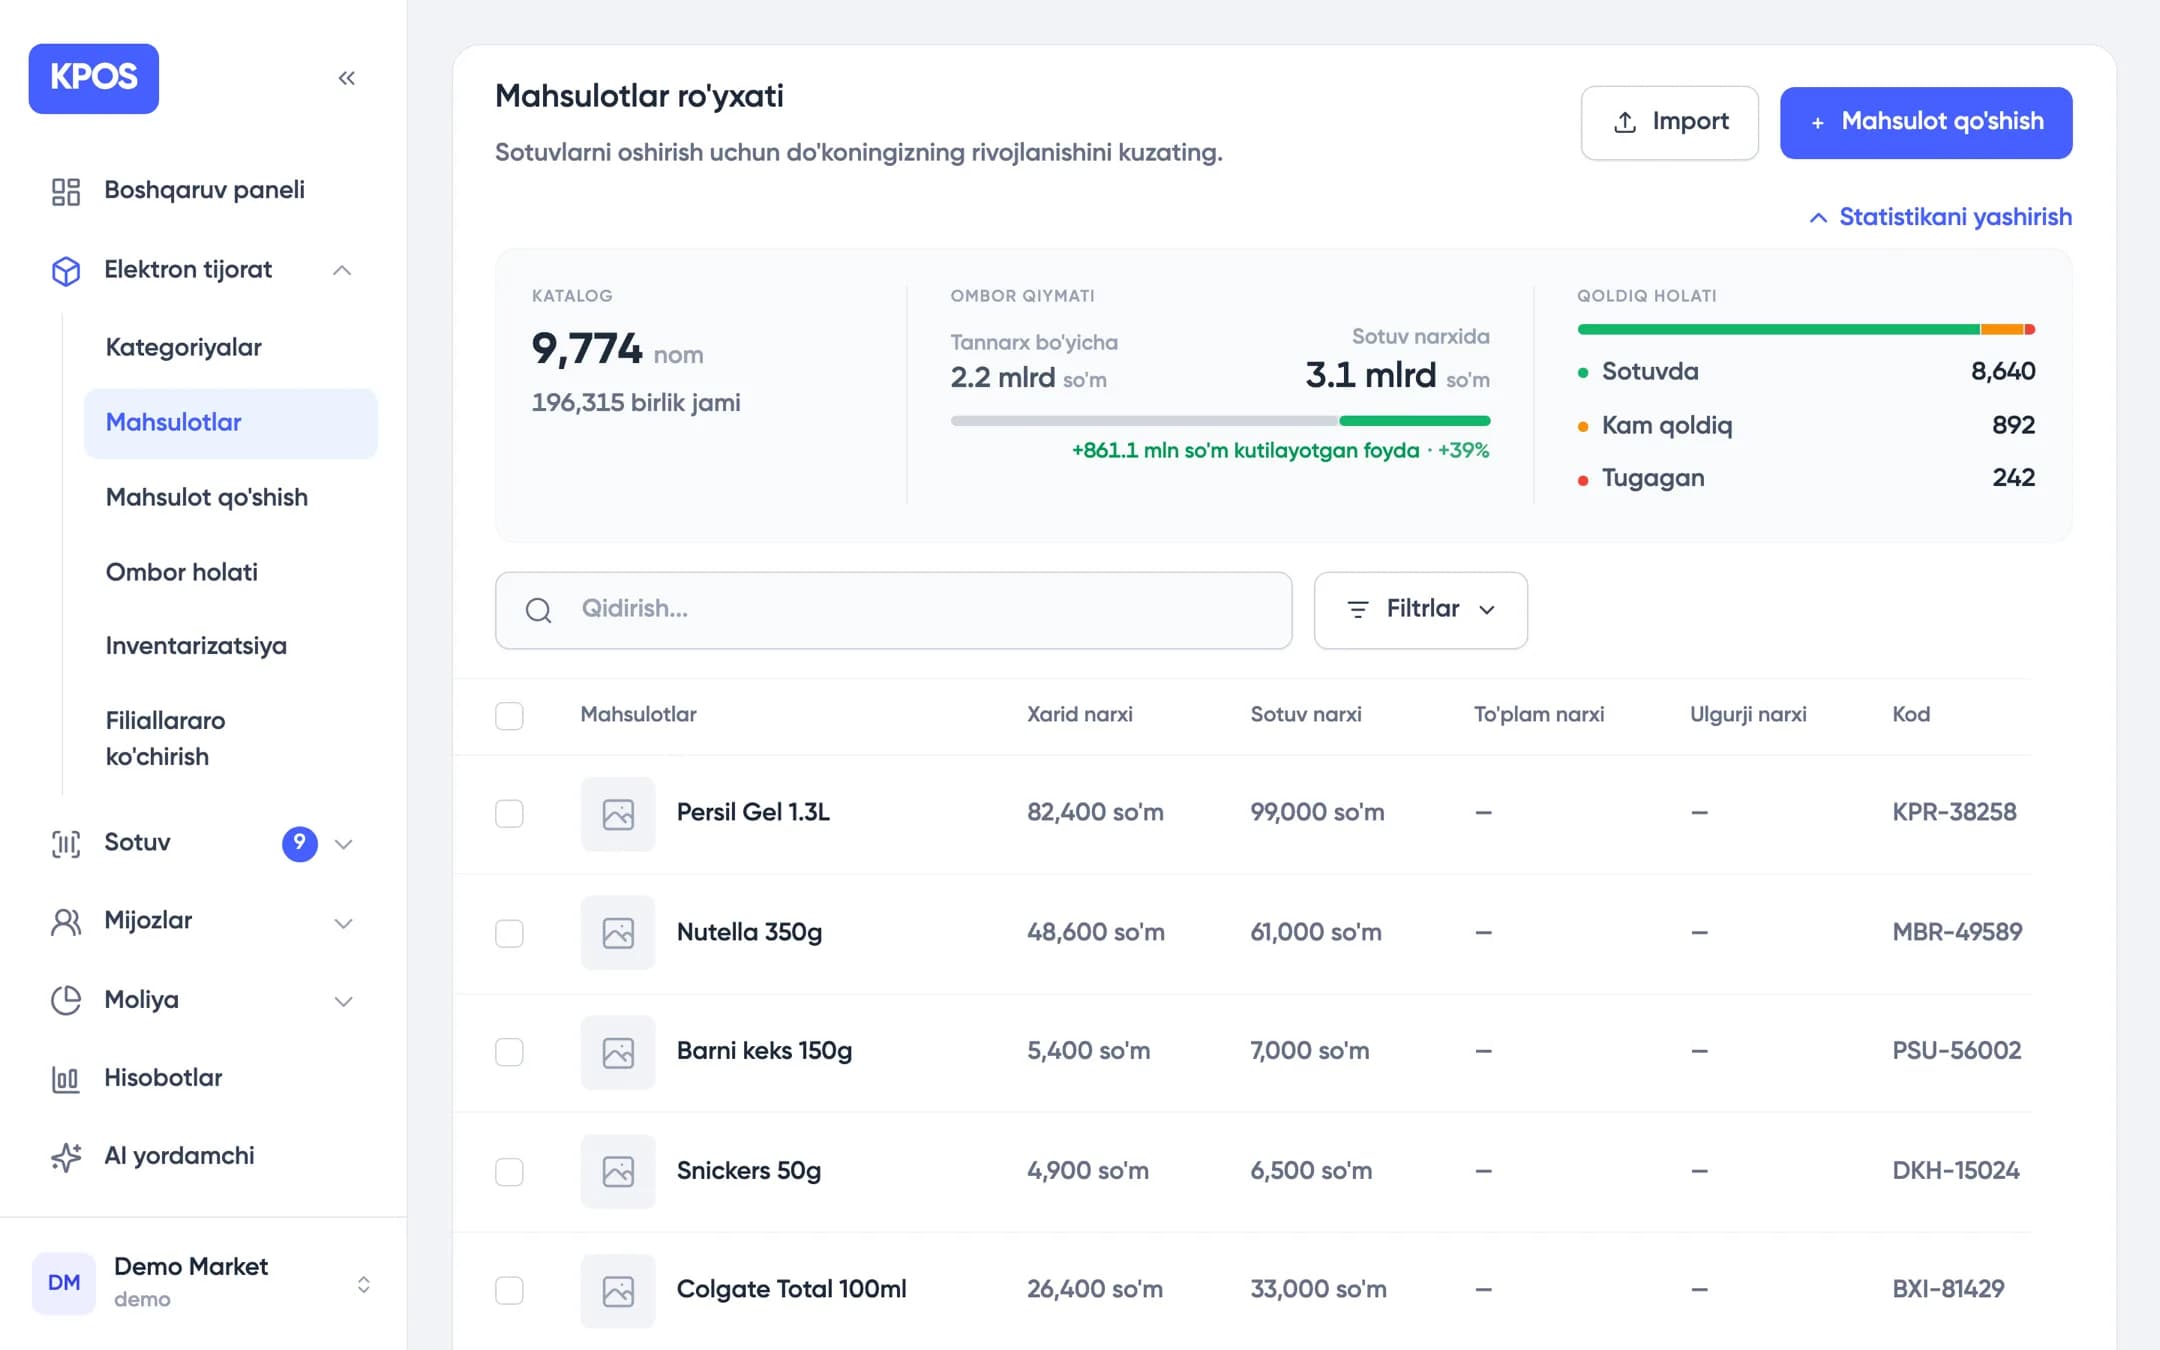Click the Nutella 350g image placeholder
The width and height of the screenshot is (2160, 1350).
(618, 933)
